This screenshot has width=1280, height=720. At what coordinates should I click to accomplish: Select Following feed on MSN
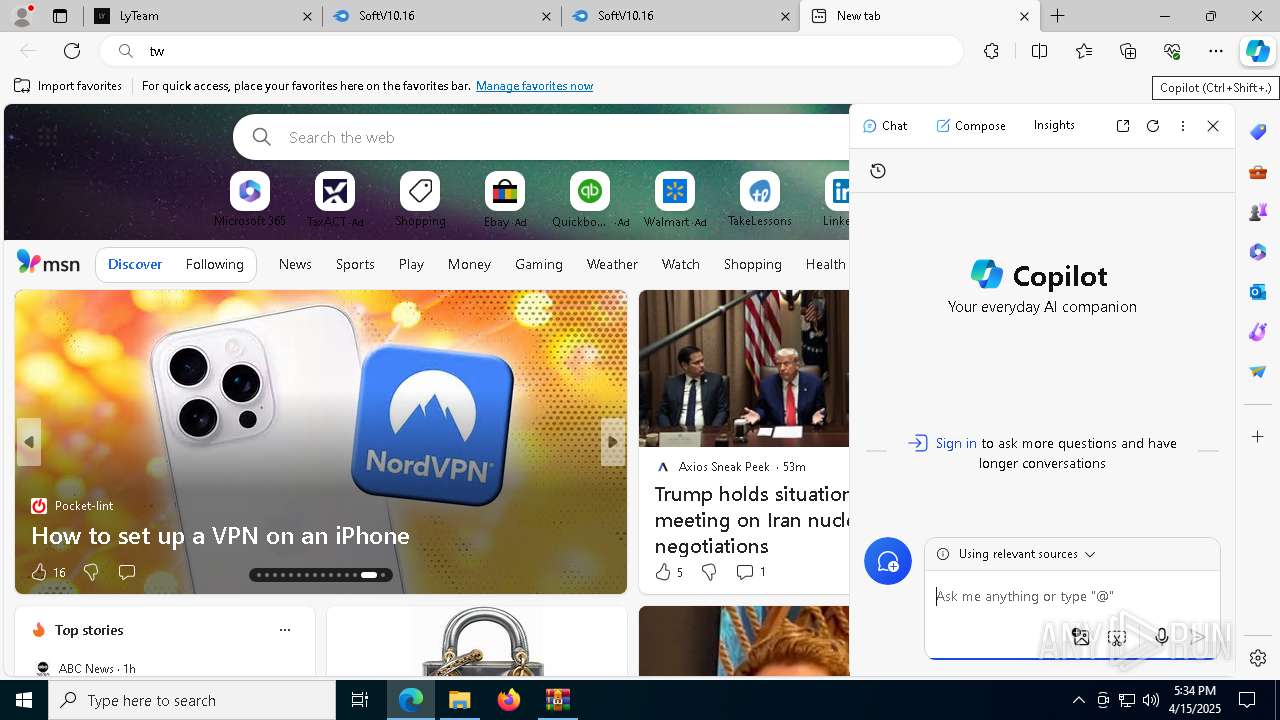pyautogui.click(x=215, y=264)
